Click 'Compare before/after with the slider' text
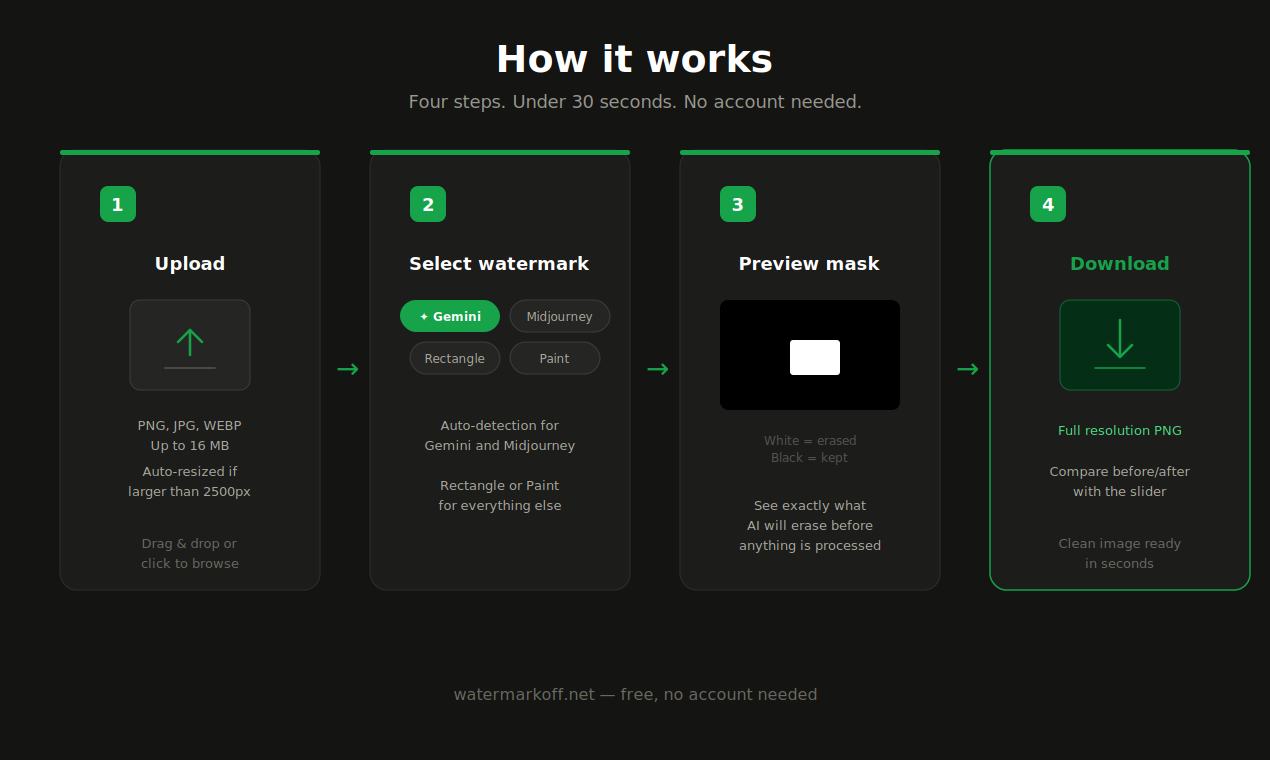The image size is (1270, 760). [x=1120, y=482]
